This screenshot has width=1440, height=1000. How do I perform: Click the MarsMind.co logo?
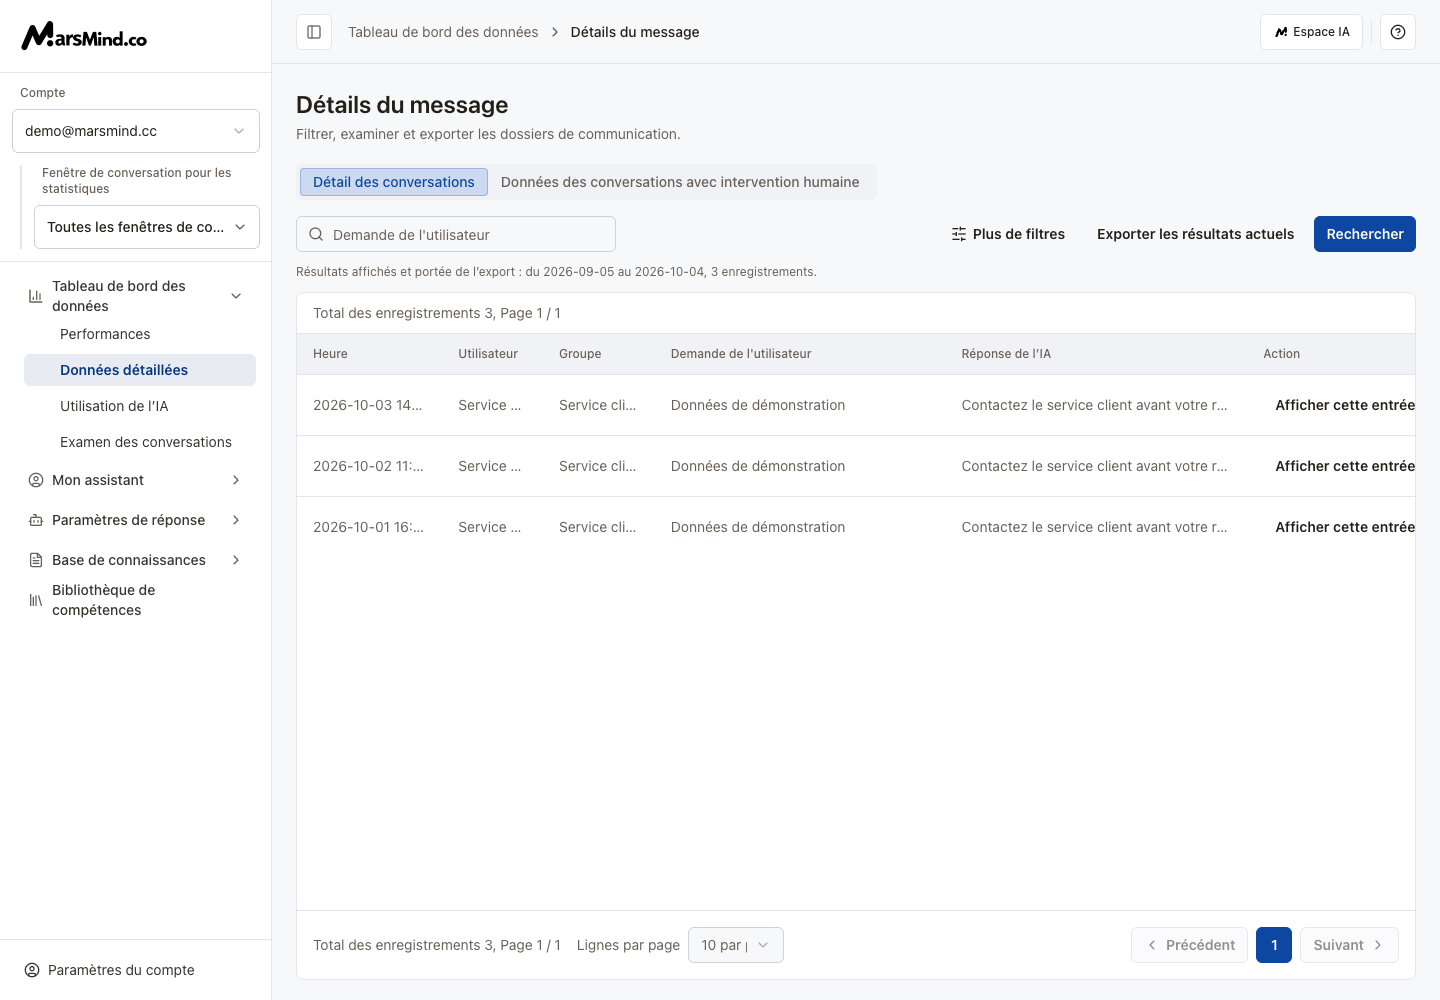pyautogui.click(x=84, y=36)
